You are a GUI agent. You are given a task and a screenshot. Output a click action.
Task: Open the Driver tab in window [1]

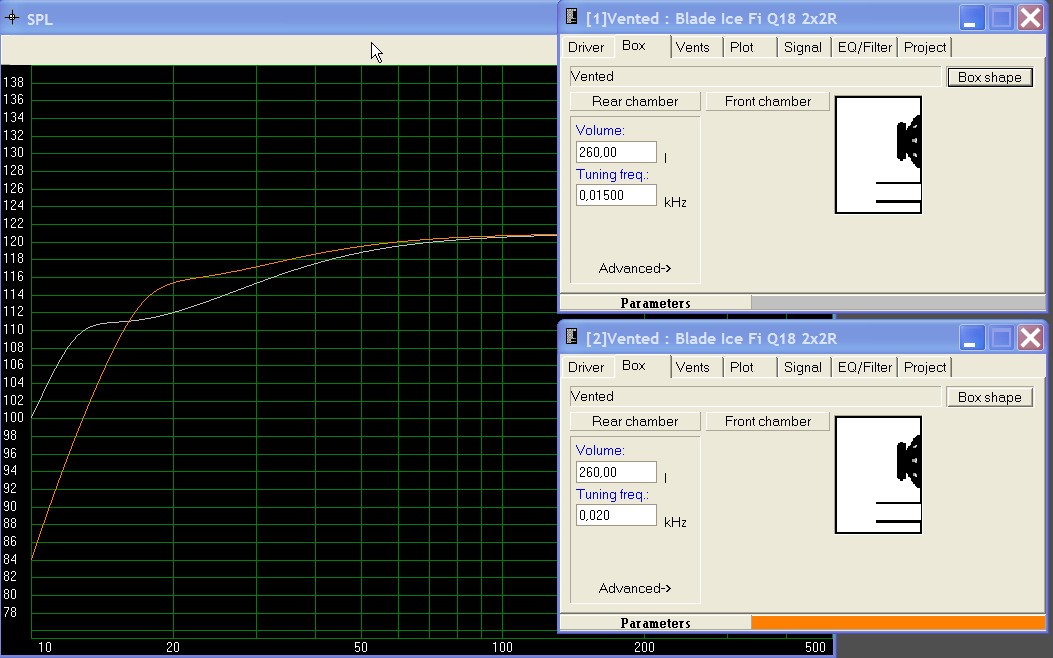click(586, 47)
